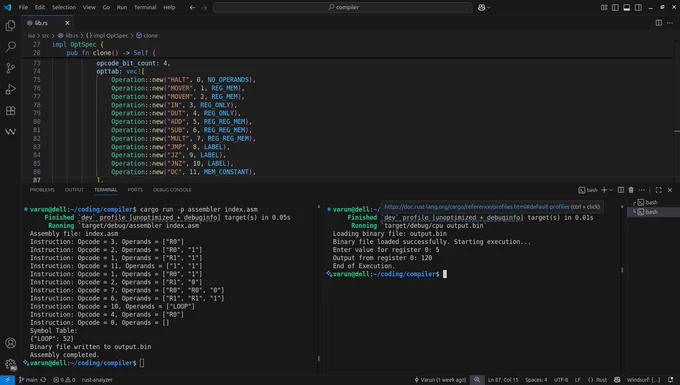Open the Explorer view in activity bar
680x385 pixels.
pos(10,26)
